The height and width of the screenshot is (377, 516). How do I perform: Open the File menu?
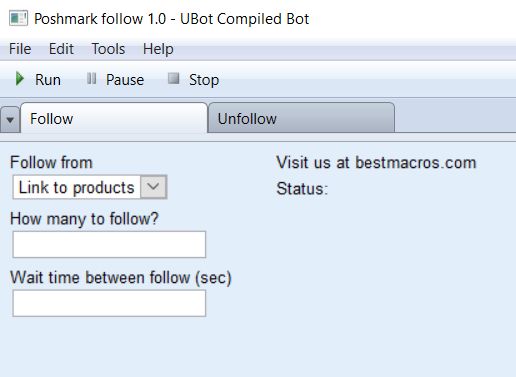click(20, 49)
